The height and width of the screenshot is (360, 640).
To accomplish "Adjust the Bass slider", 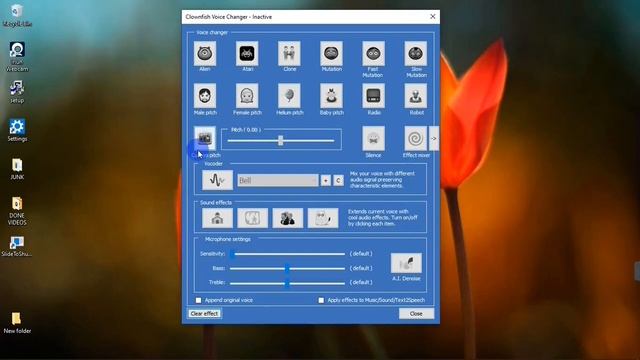I will click(287, 269).
